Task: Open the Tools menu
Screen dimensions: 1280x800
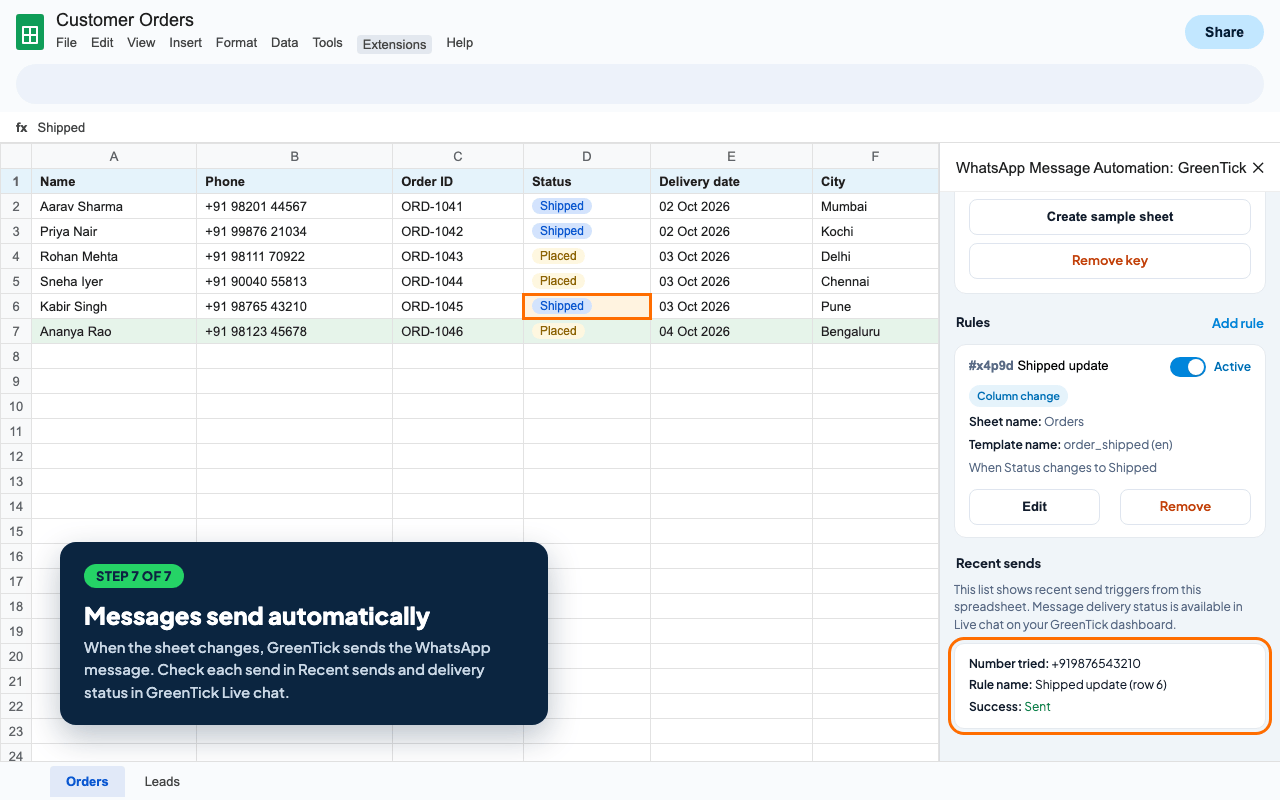Action: tap(327, 43)
